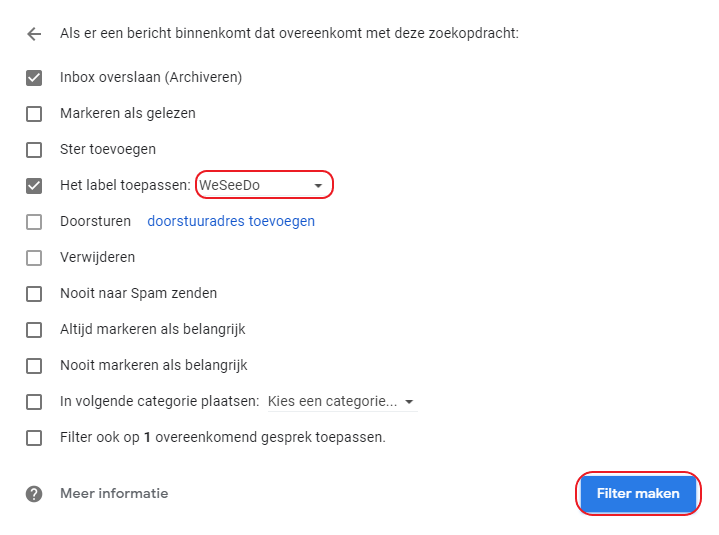Check Filter ook op overeenkomend gesprek
This screenshot has width=719, height=535.
tap(34, 438)
